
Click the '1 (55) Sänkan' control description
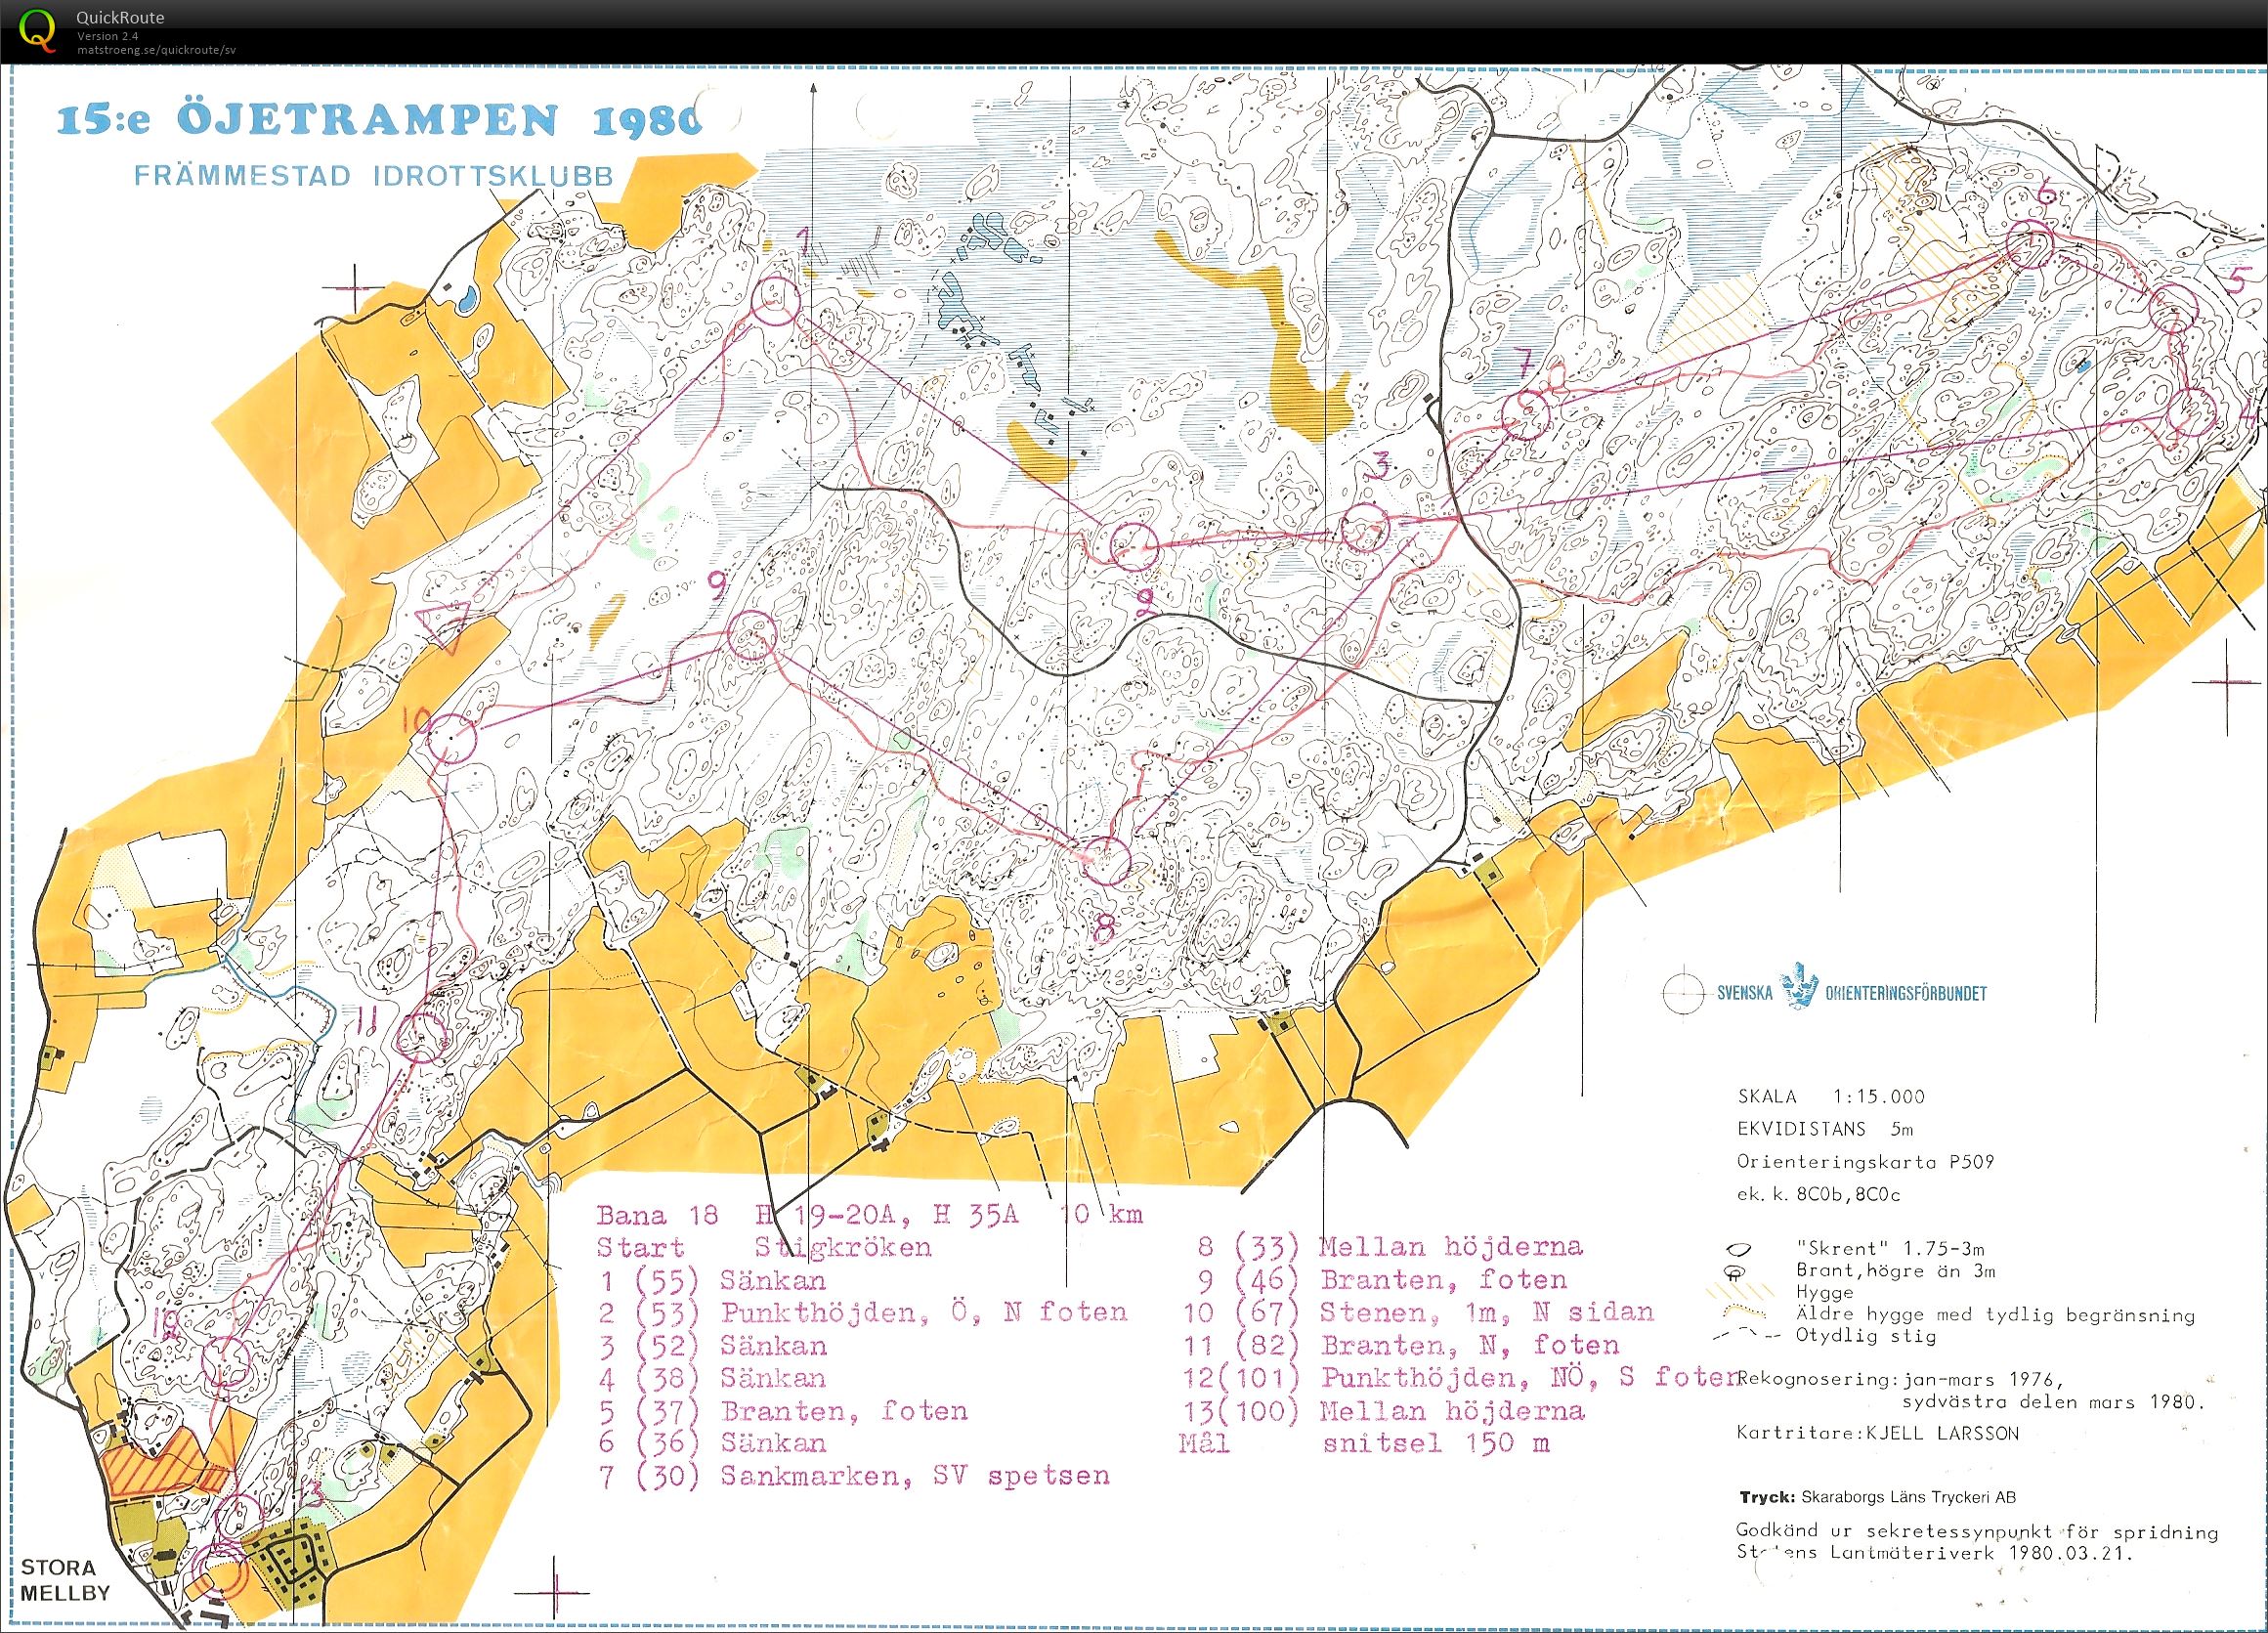point(711,1281)
